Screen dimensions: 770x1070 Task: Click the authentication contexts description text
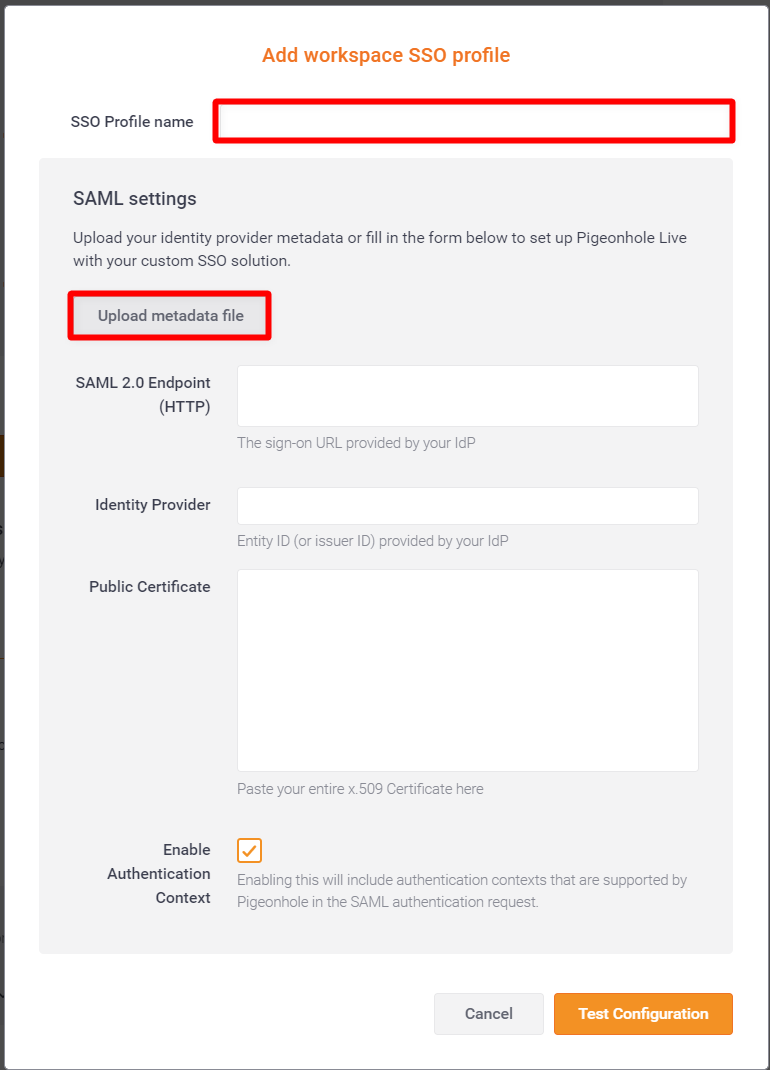462,890
